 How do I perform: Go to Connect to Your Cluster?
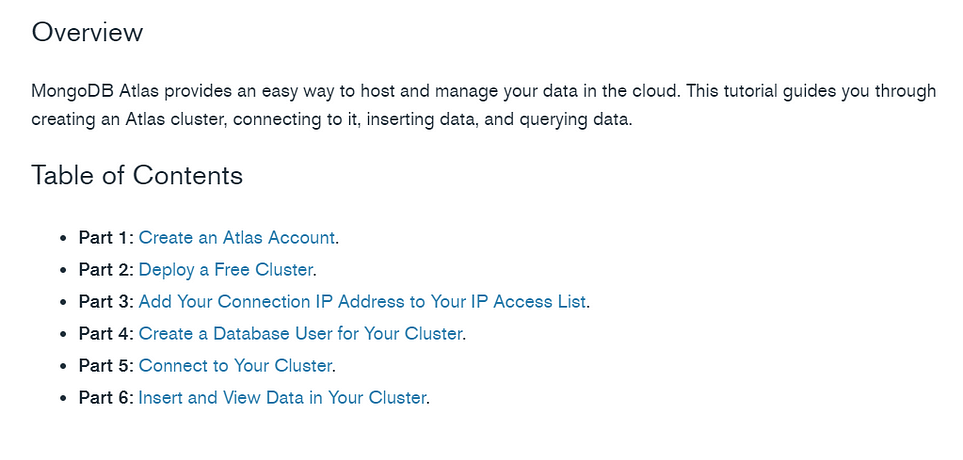point(236,365)
